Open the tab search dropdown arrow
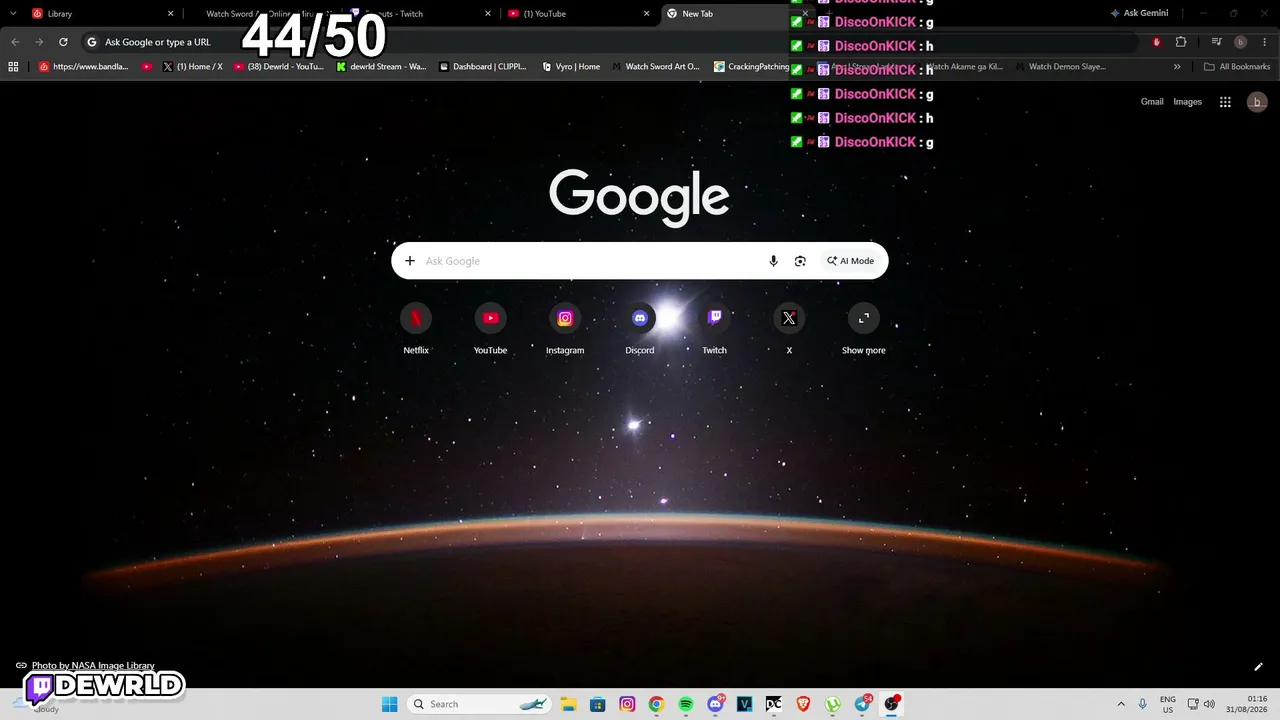The width and height of the screenshot is (1280, 720). [12, 14]
